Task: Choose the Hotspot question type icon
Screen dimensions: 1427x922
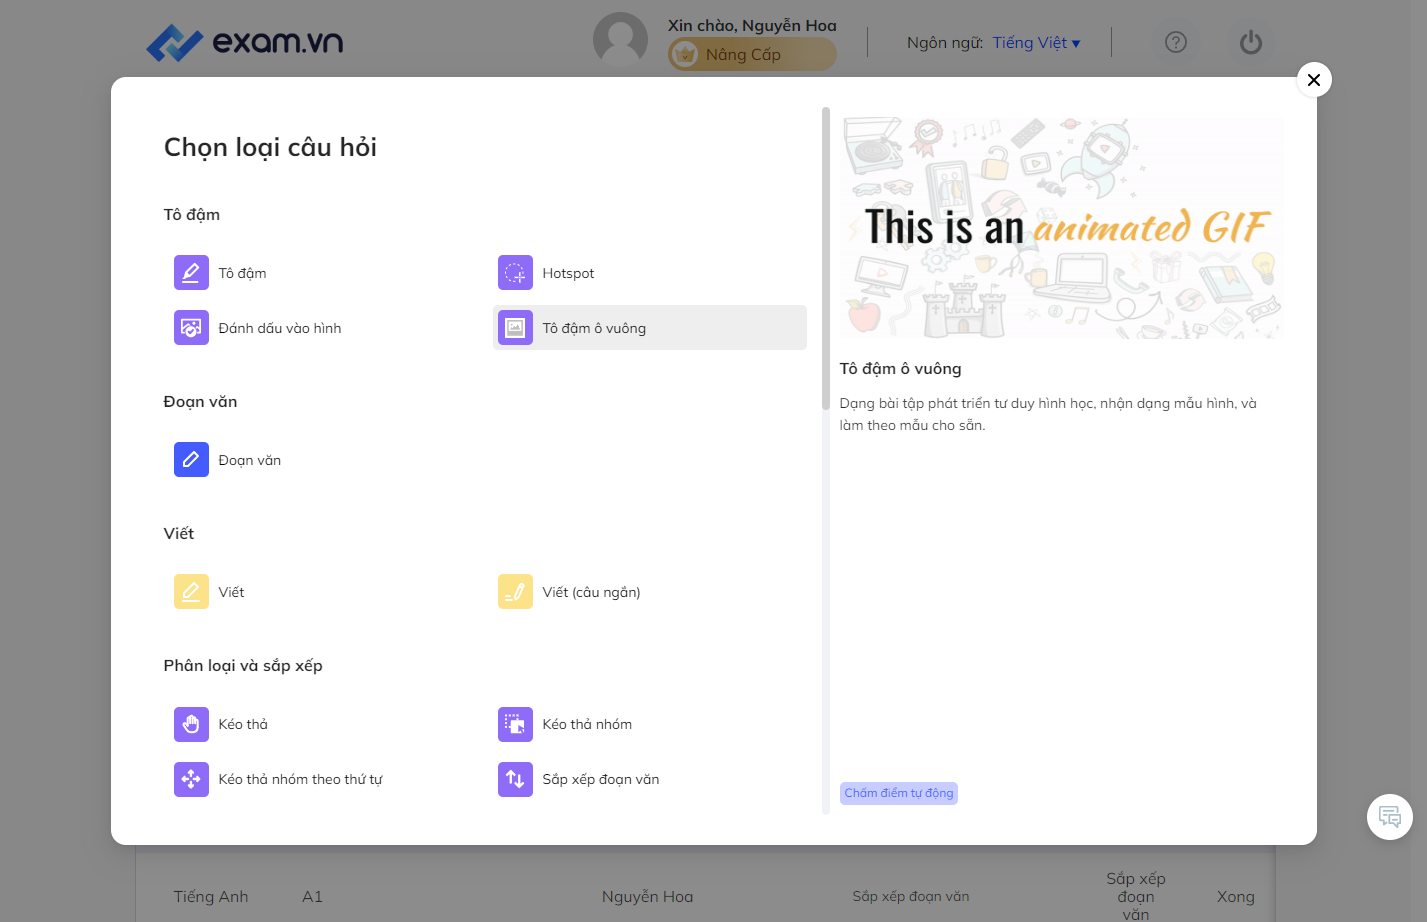Action: pos(515,272)
